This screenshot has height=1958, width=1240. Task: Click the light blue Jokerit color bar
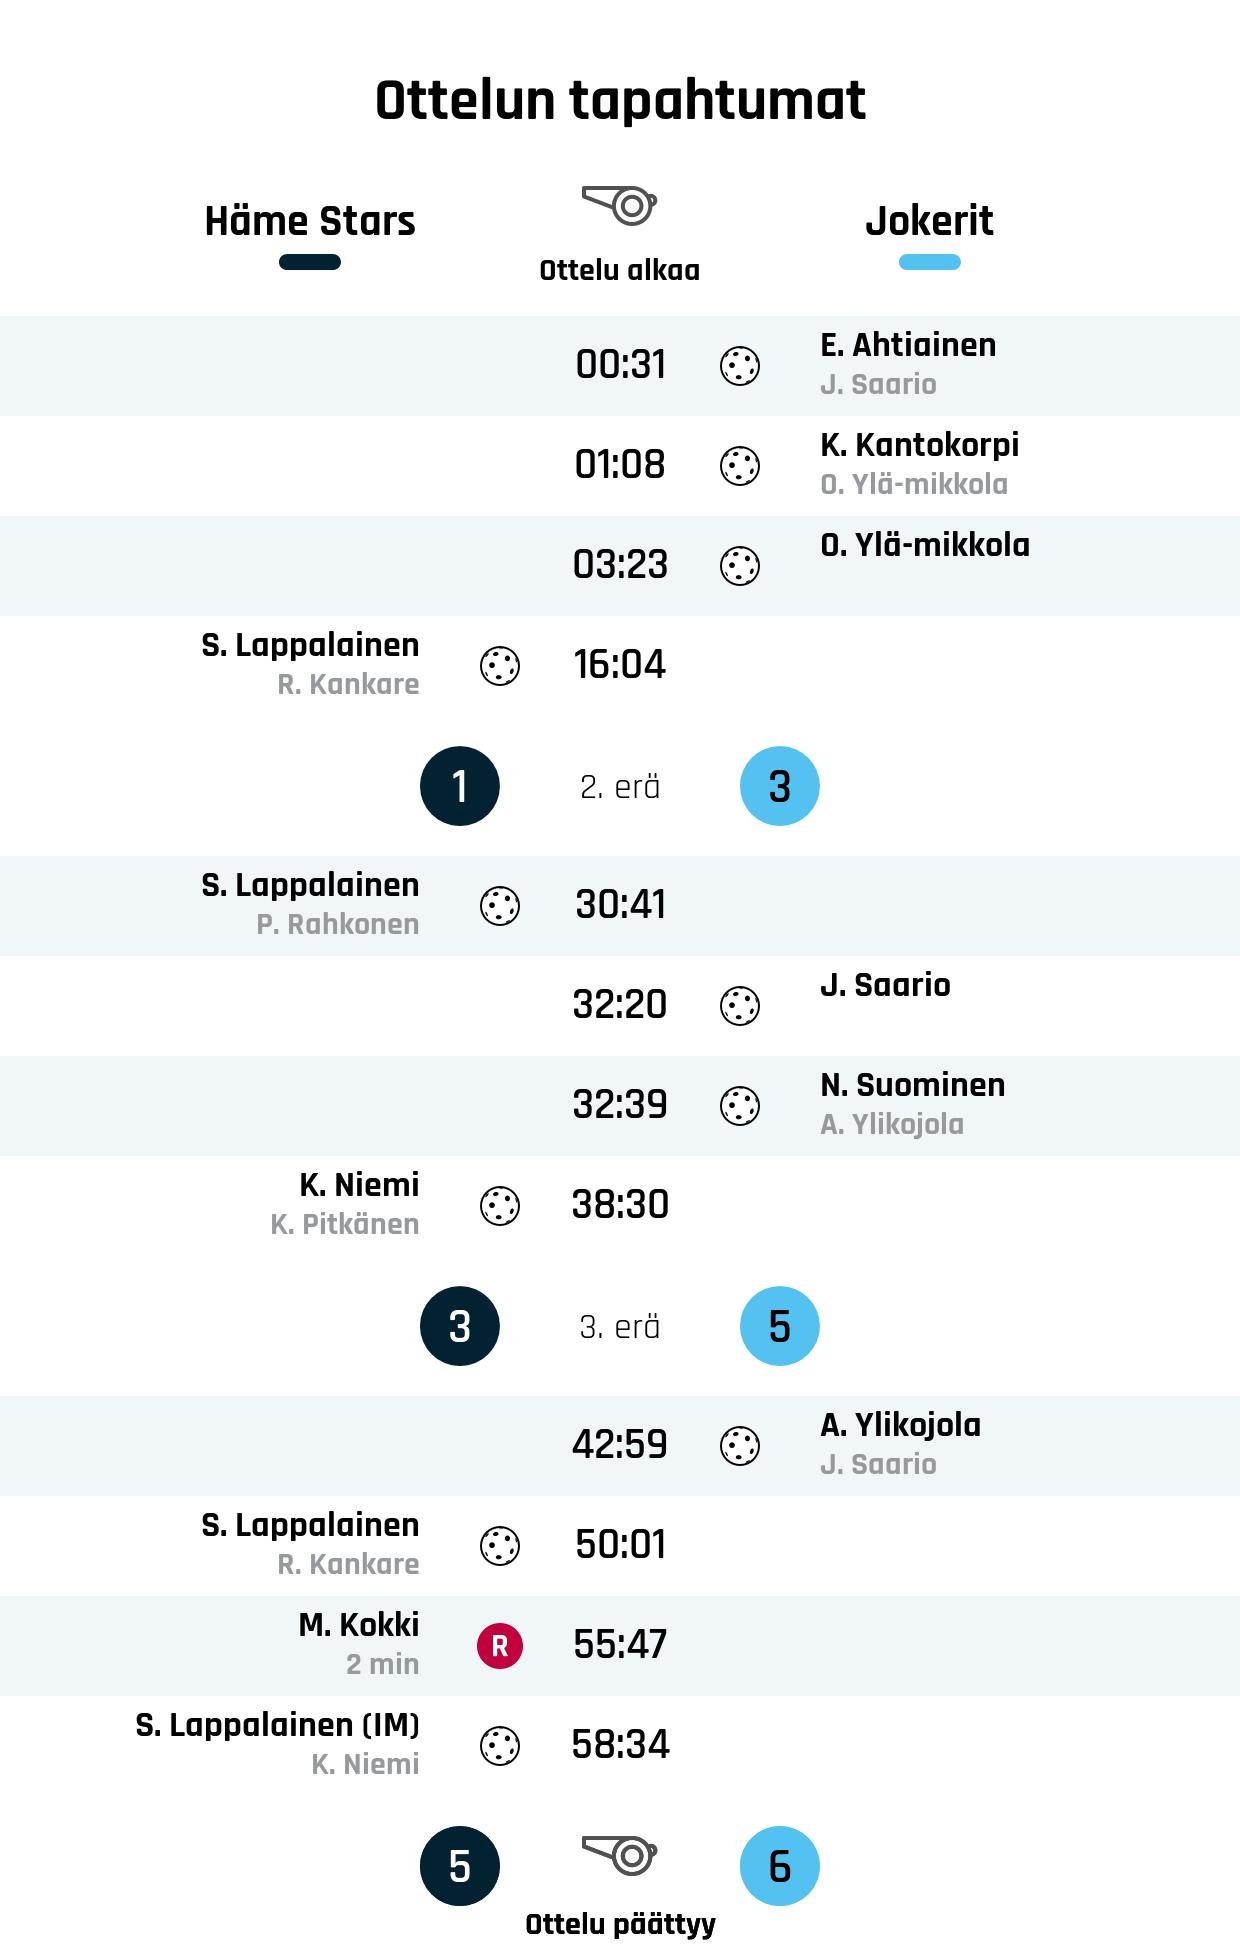point(929,262)
